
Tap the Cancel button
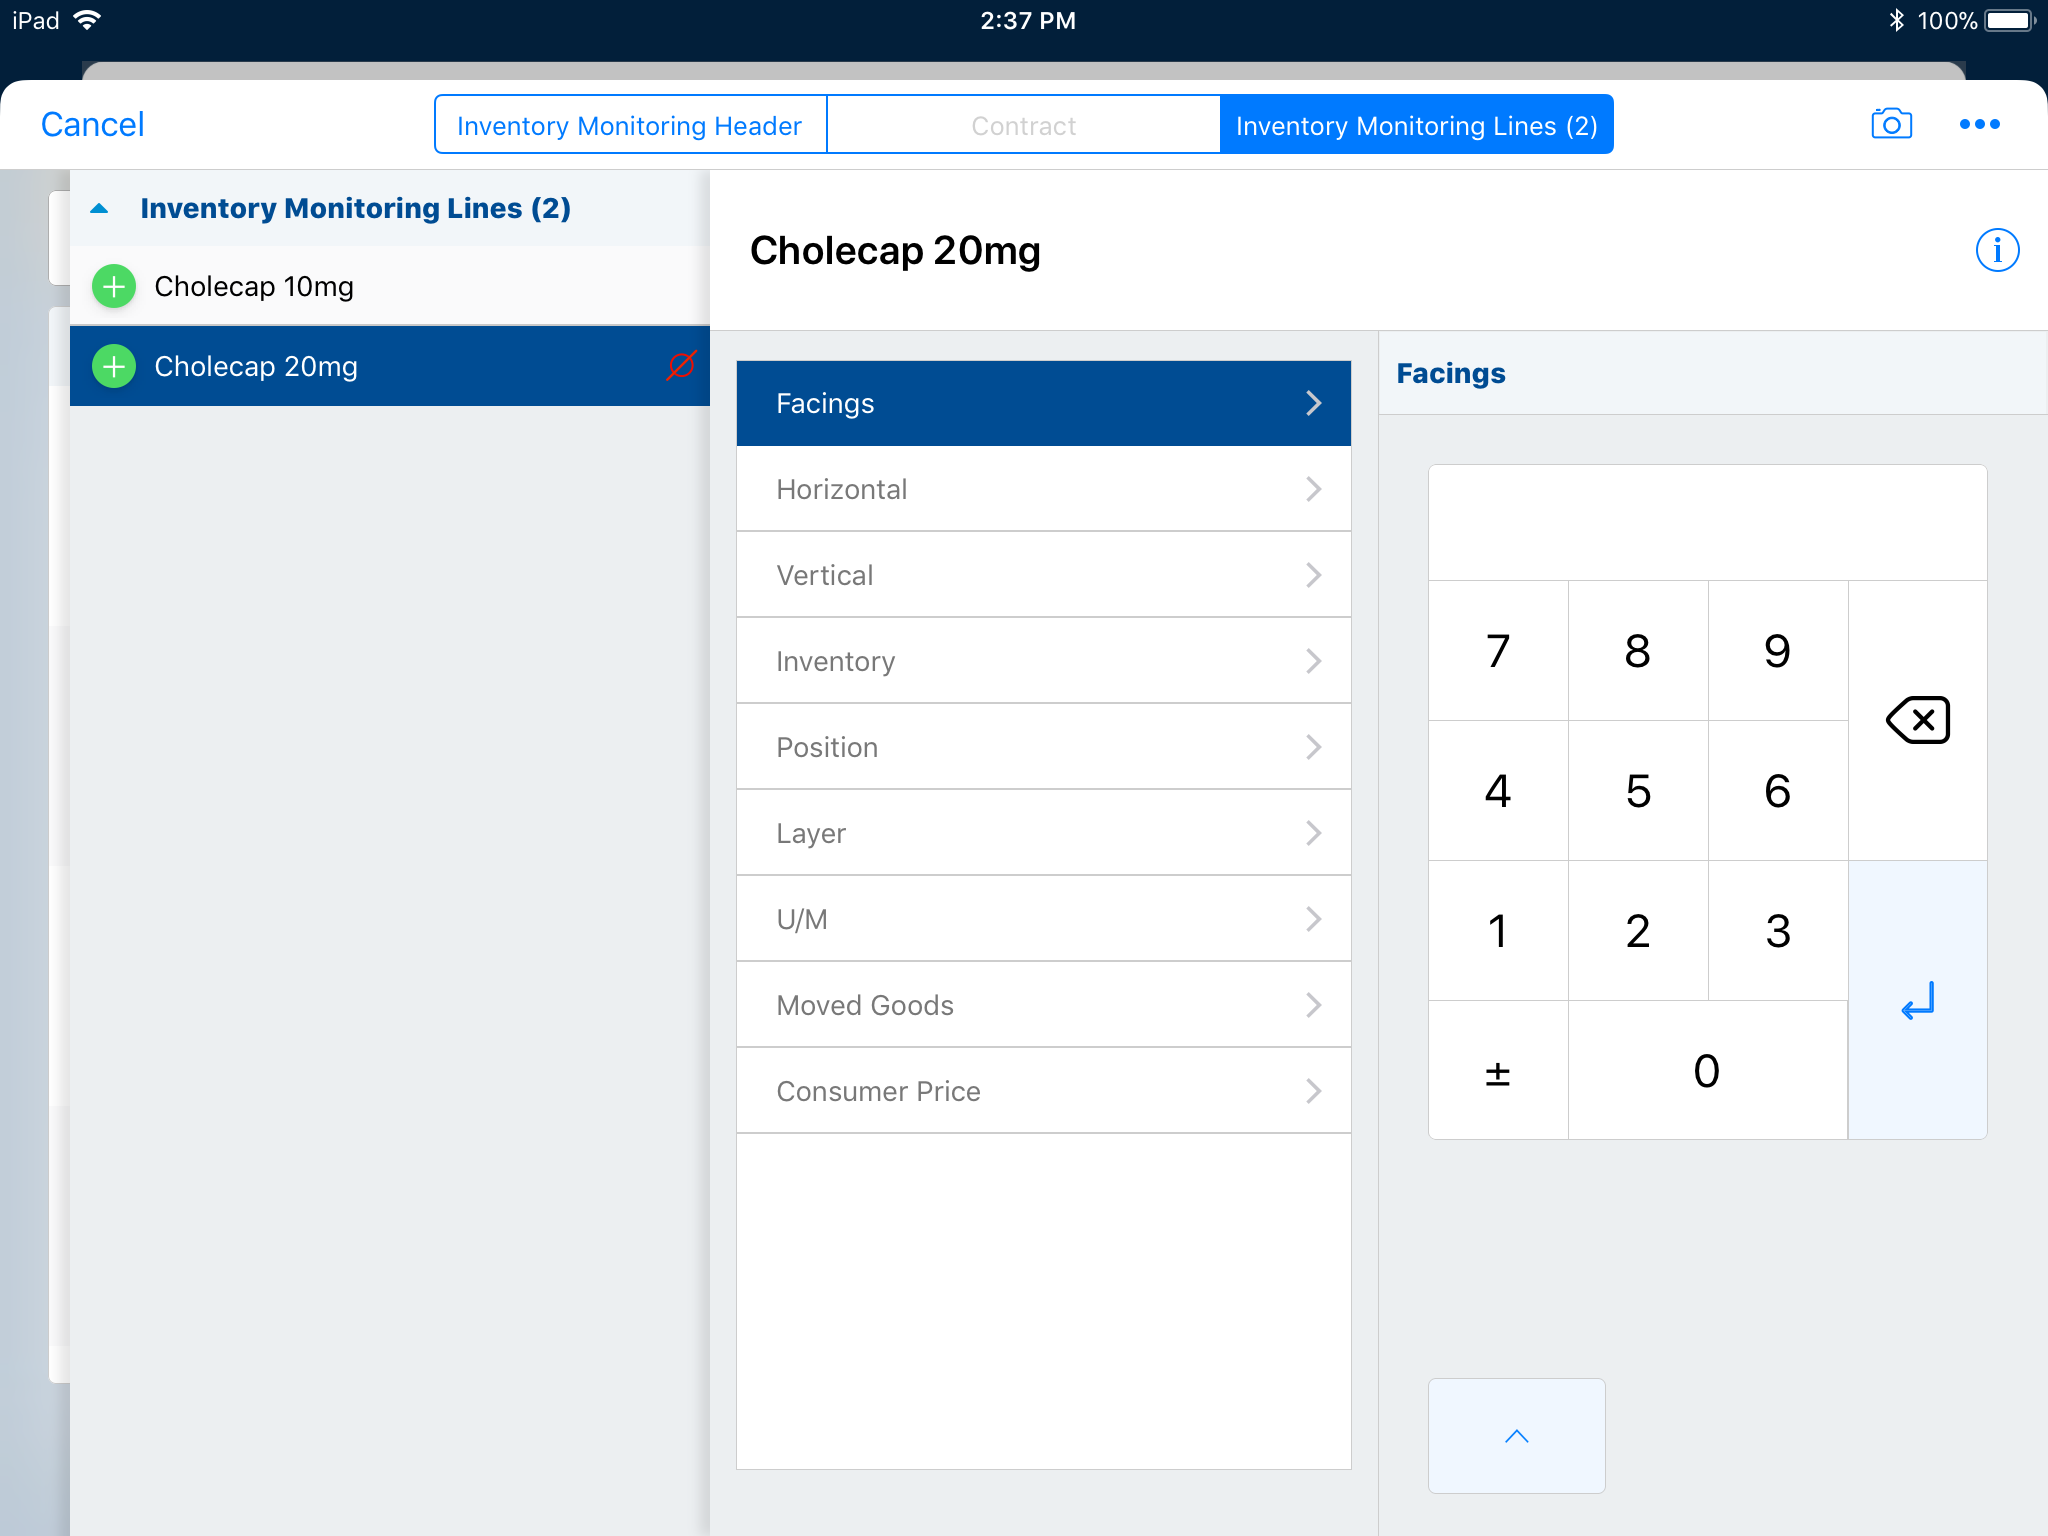(x=93, y=125)
